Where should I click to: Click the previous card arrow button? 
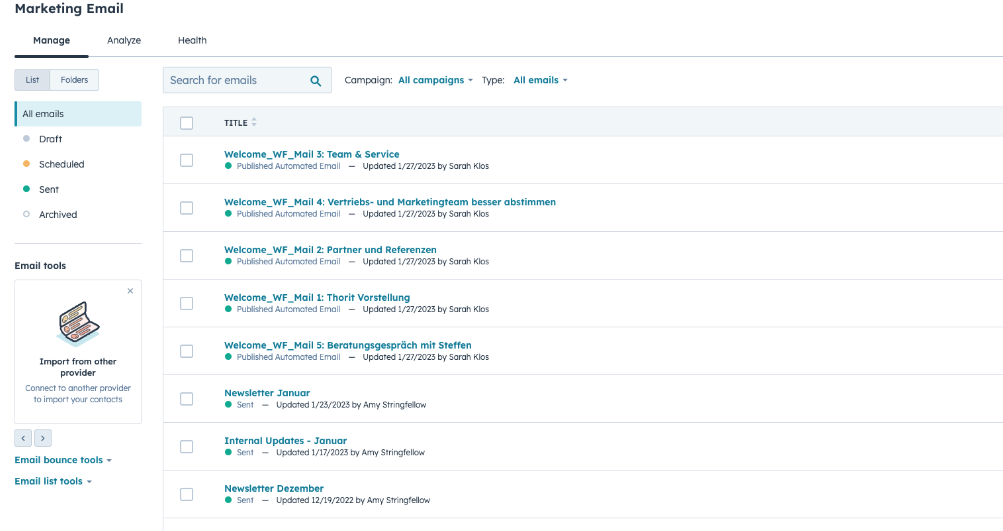[x=23, y=438]
